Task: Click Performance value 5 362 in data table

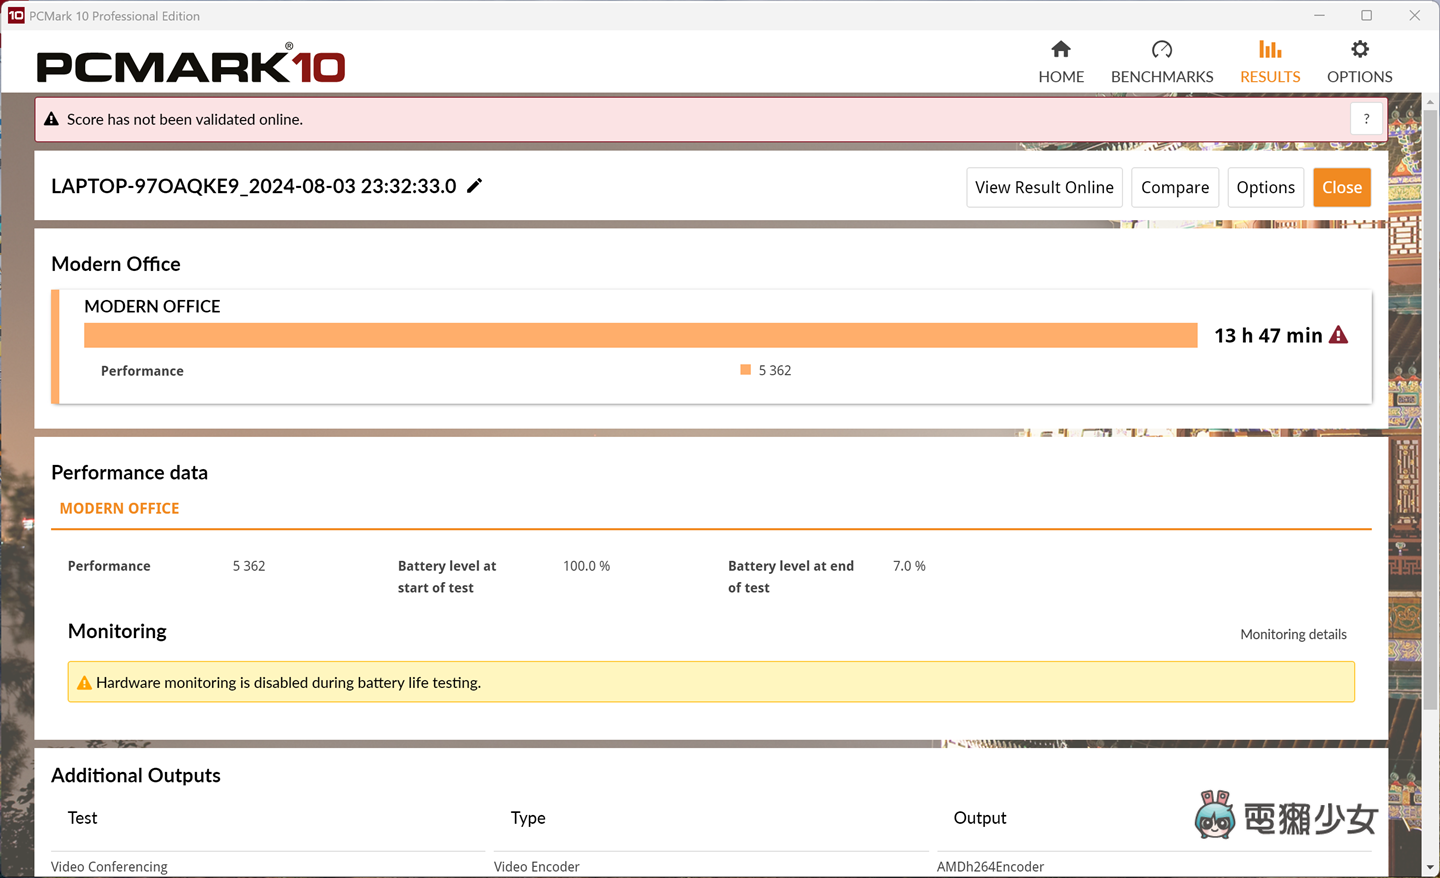Action: (x=249, y=566)
